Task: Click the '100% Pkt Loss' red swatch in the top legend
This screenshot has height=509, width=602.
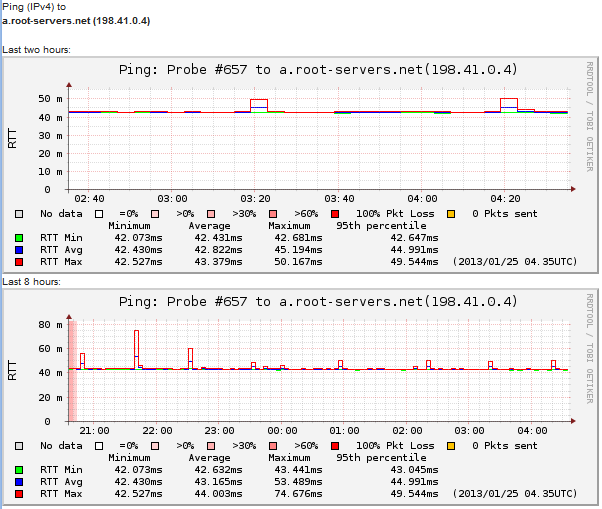Action: pos(335,214)
